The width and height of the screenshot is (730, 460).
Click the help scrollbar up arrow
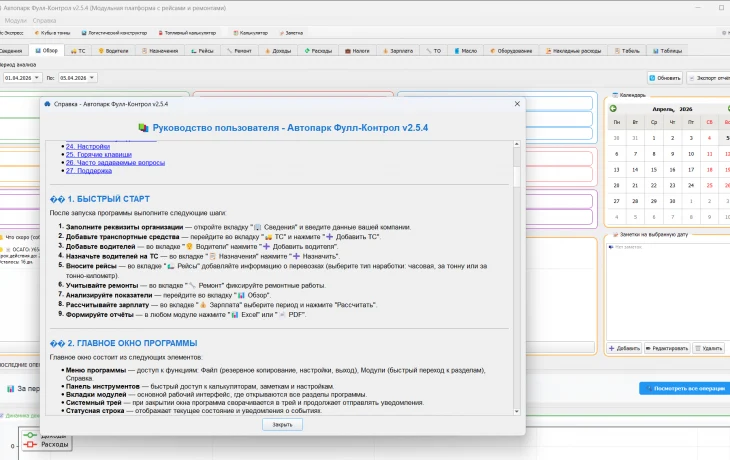coord(517,144)
